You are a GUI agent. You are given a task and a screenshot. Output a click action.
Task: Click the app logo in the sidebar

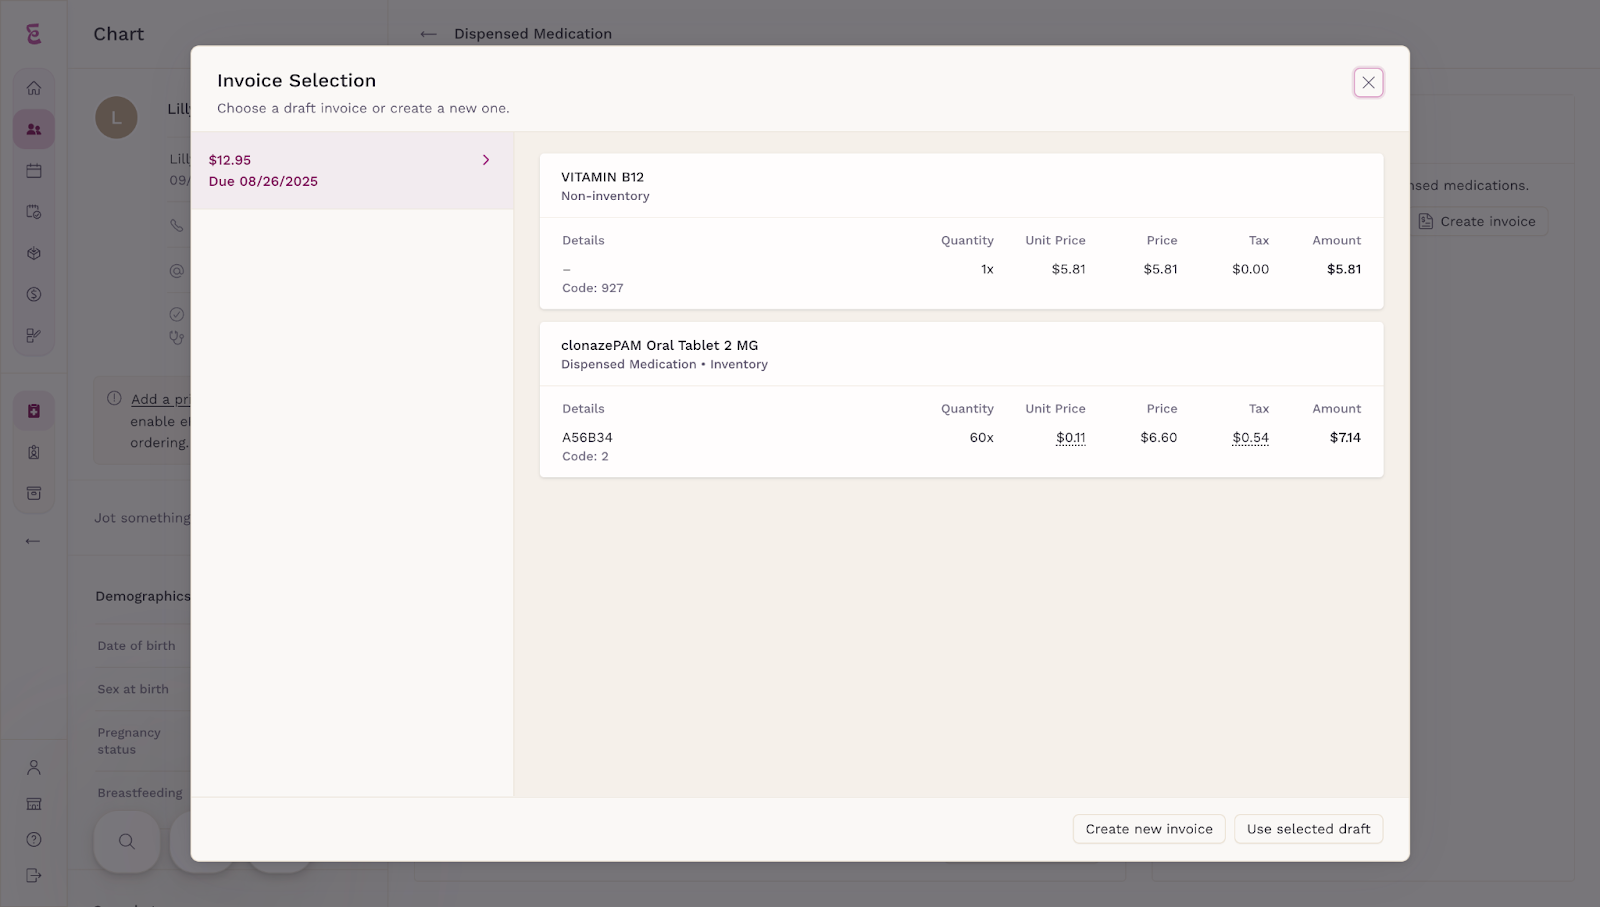(34, 34)
